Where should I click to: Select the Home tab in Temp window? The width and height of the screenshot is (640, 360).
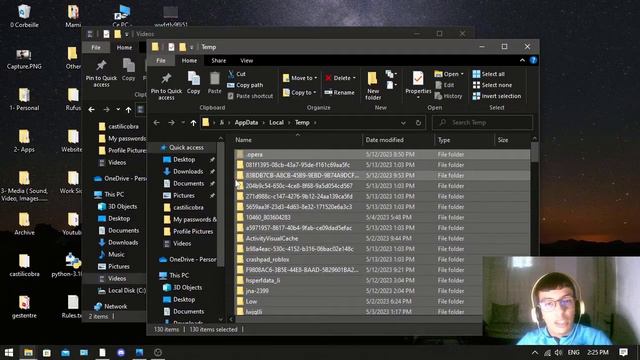coord(189,60)
